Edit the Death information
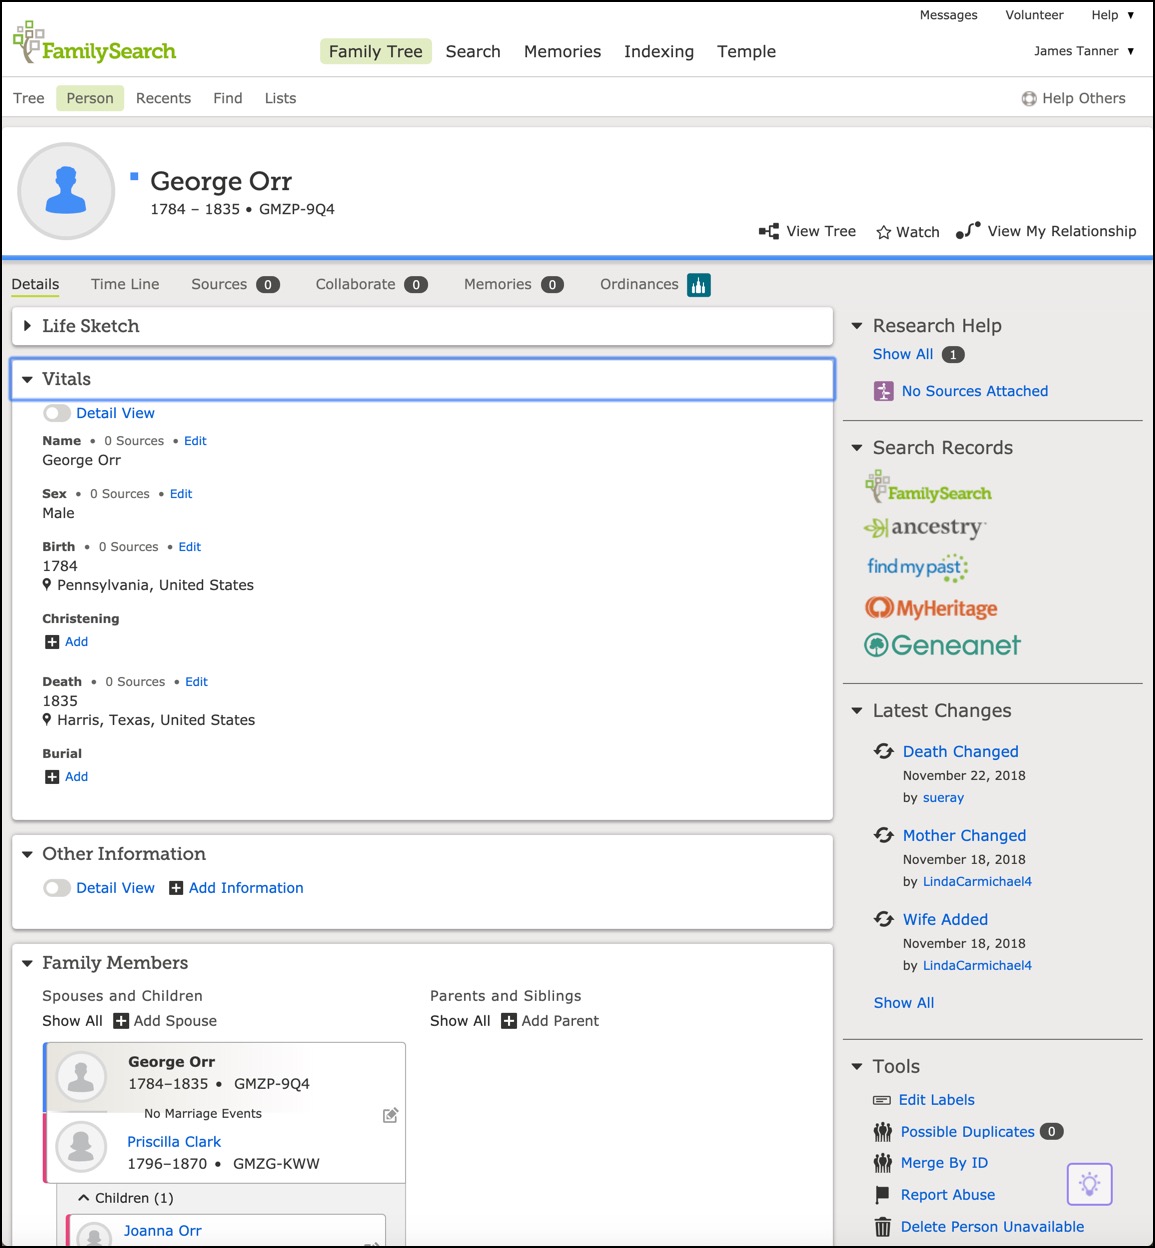The image size is (1155, 1248). click(x=197, y=682)
